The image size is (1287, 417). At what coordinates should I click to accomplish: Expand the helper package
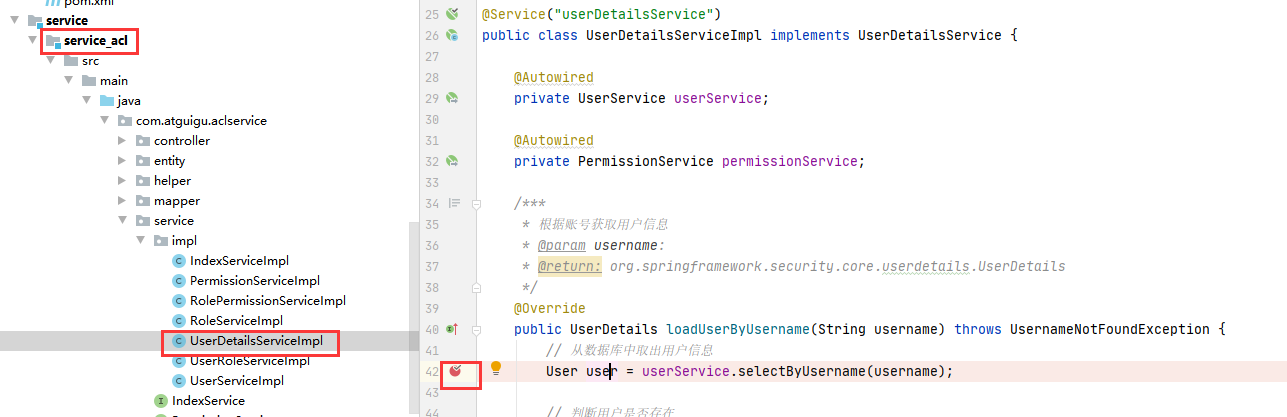click(123, 180)
